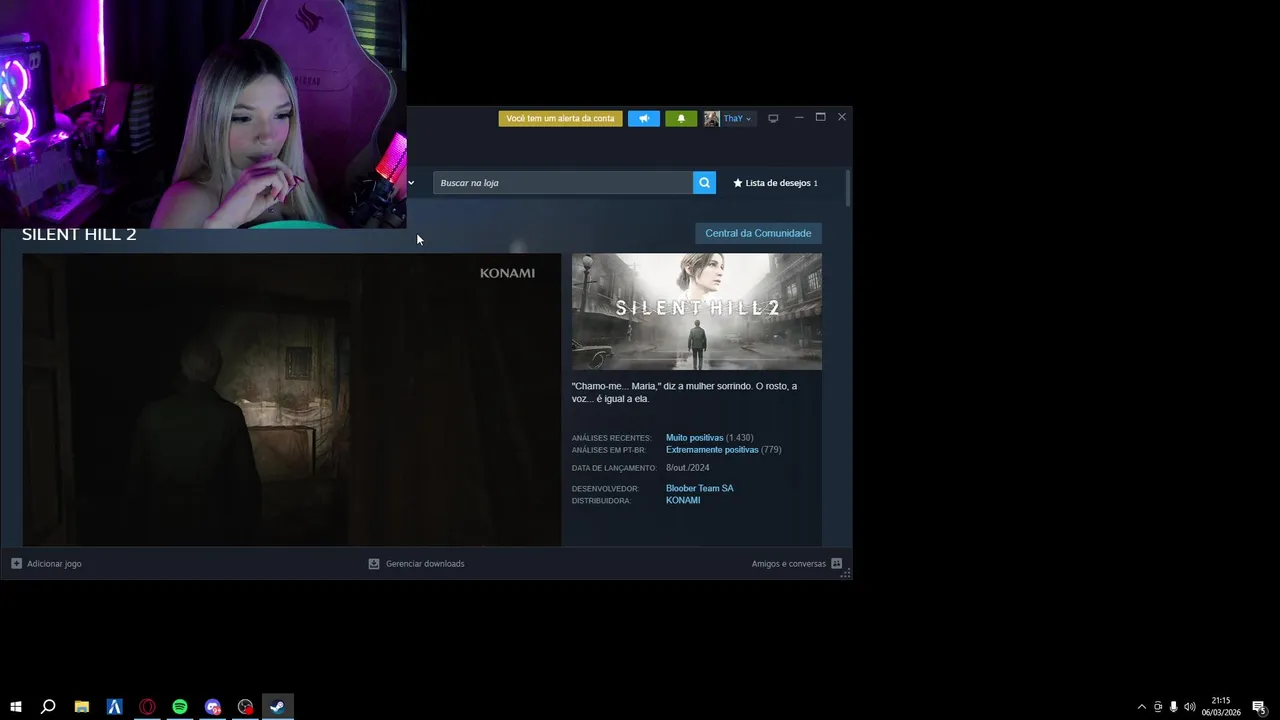The width and height of the screenshot is (1280, 720).
Task: Click the Adicionar jogo label
Action: pyautogui.click(x=54, y=564)
